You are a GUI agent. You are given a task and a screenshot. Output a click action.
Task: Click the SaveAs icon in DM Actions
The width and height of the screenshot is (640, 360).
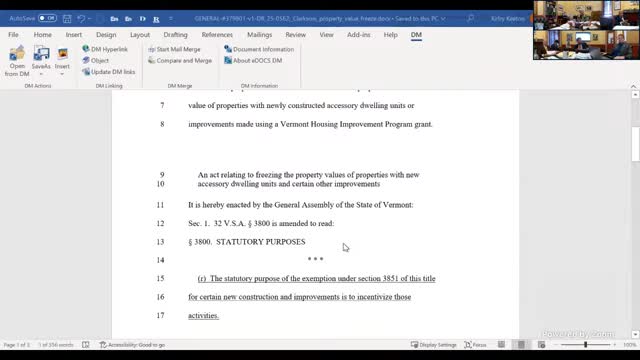(41, 54)
